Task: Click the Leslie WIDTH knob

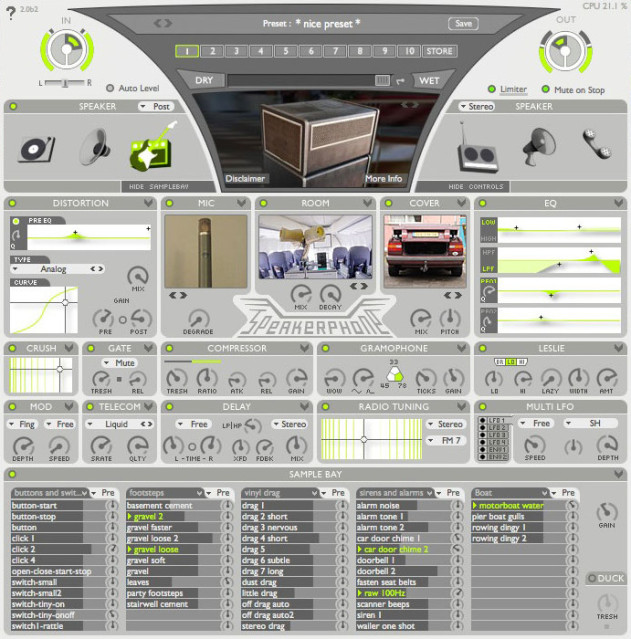Action: pos(578,378)
